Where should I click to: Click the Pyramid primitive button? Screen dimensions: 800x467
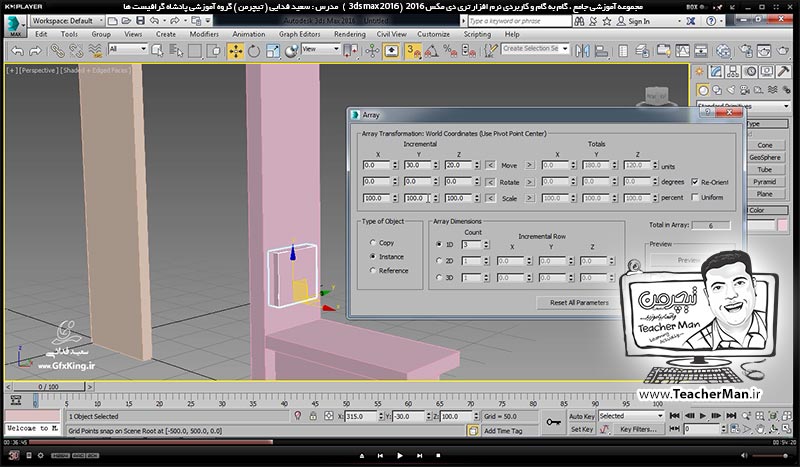764,182
